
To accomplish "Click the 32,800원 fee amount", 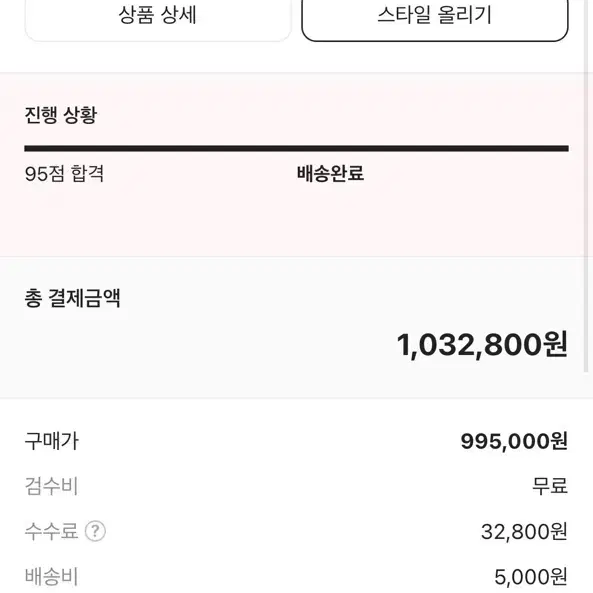I will click(x=524, y=531).
